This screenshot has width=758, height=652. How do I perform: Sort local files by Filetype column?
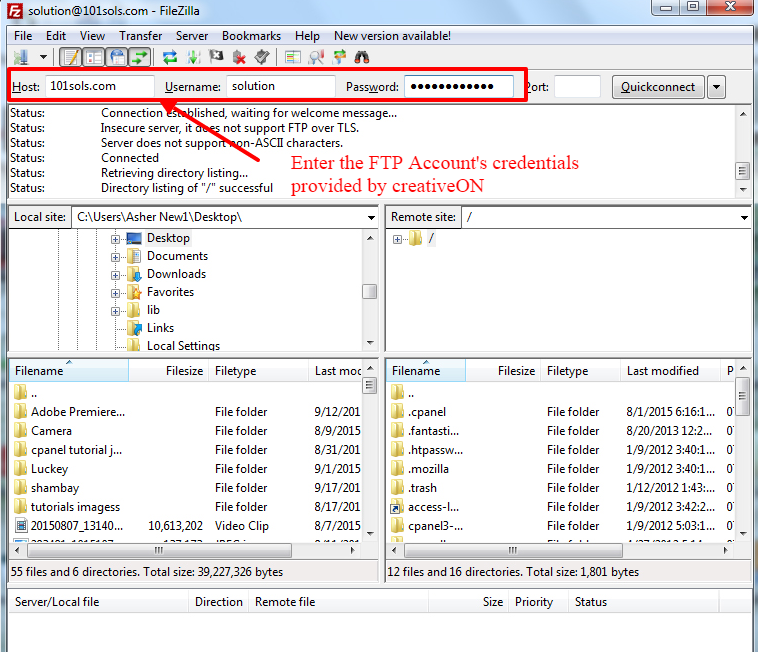(x=259, y=371)
